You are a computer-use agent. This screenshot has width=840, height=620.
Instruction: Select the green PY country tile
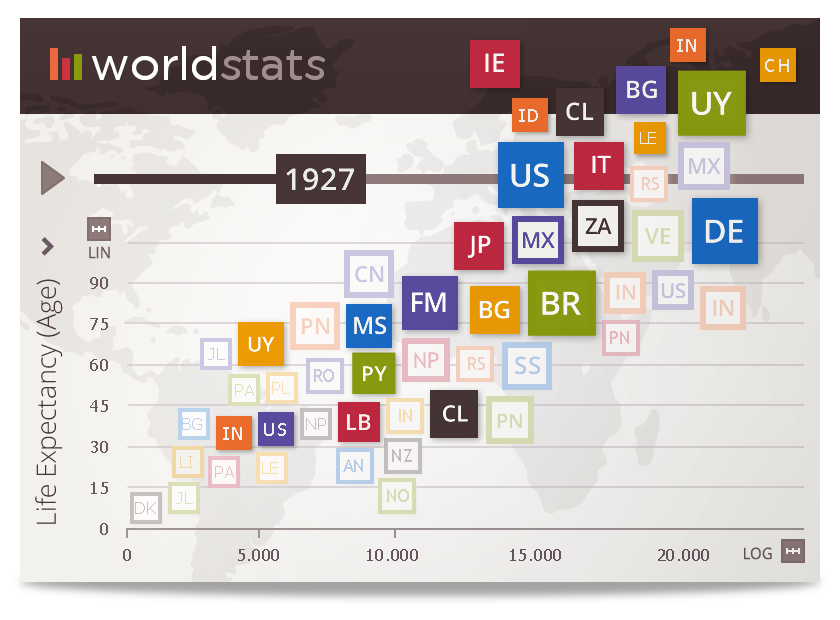point(373,374)
